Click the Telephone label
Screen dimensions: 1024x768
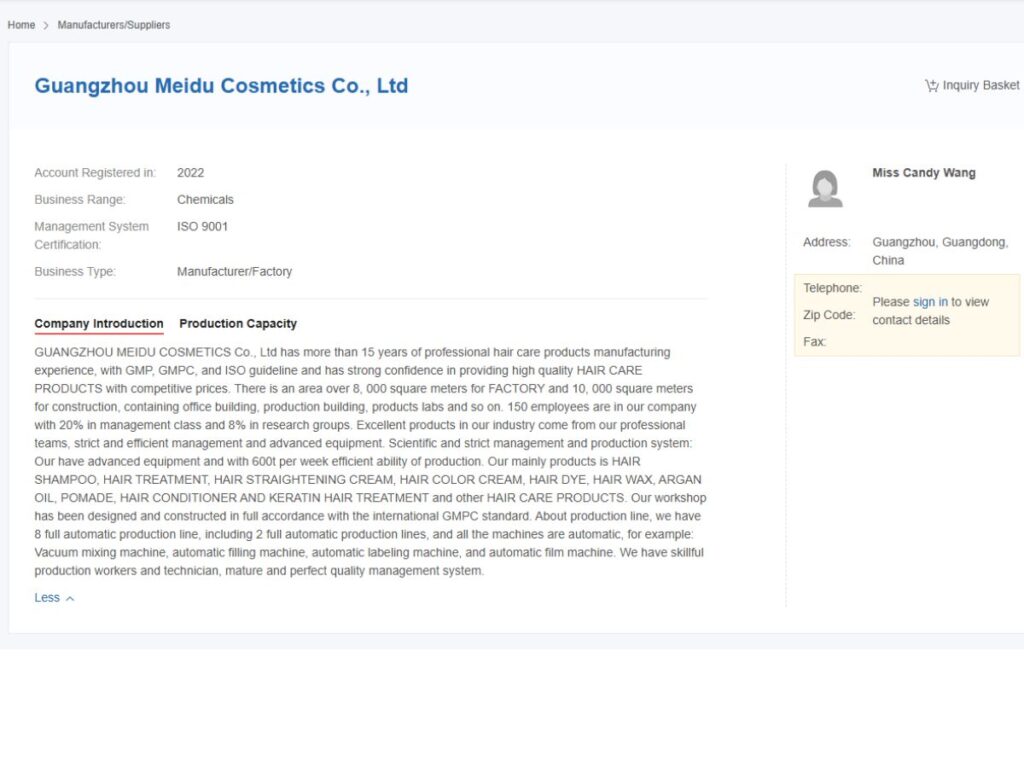click(833, 288)
